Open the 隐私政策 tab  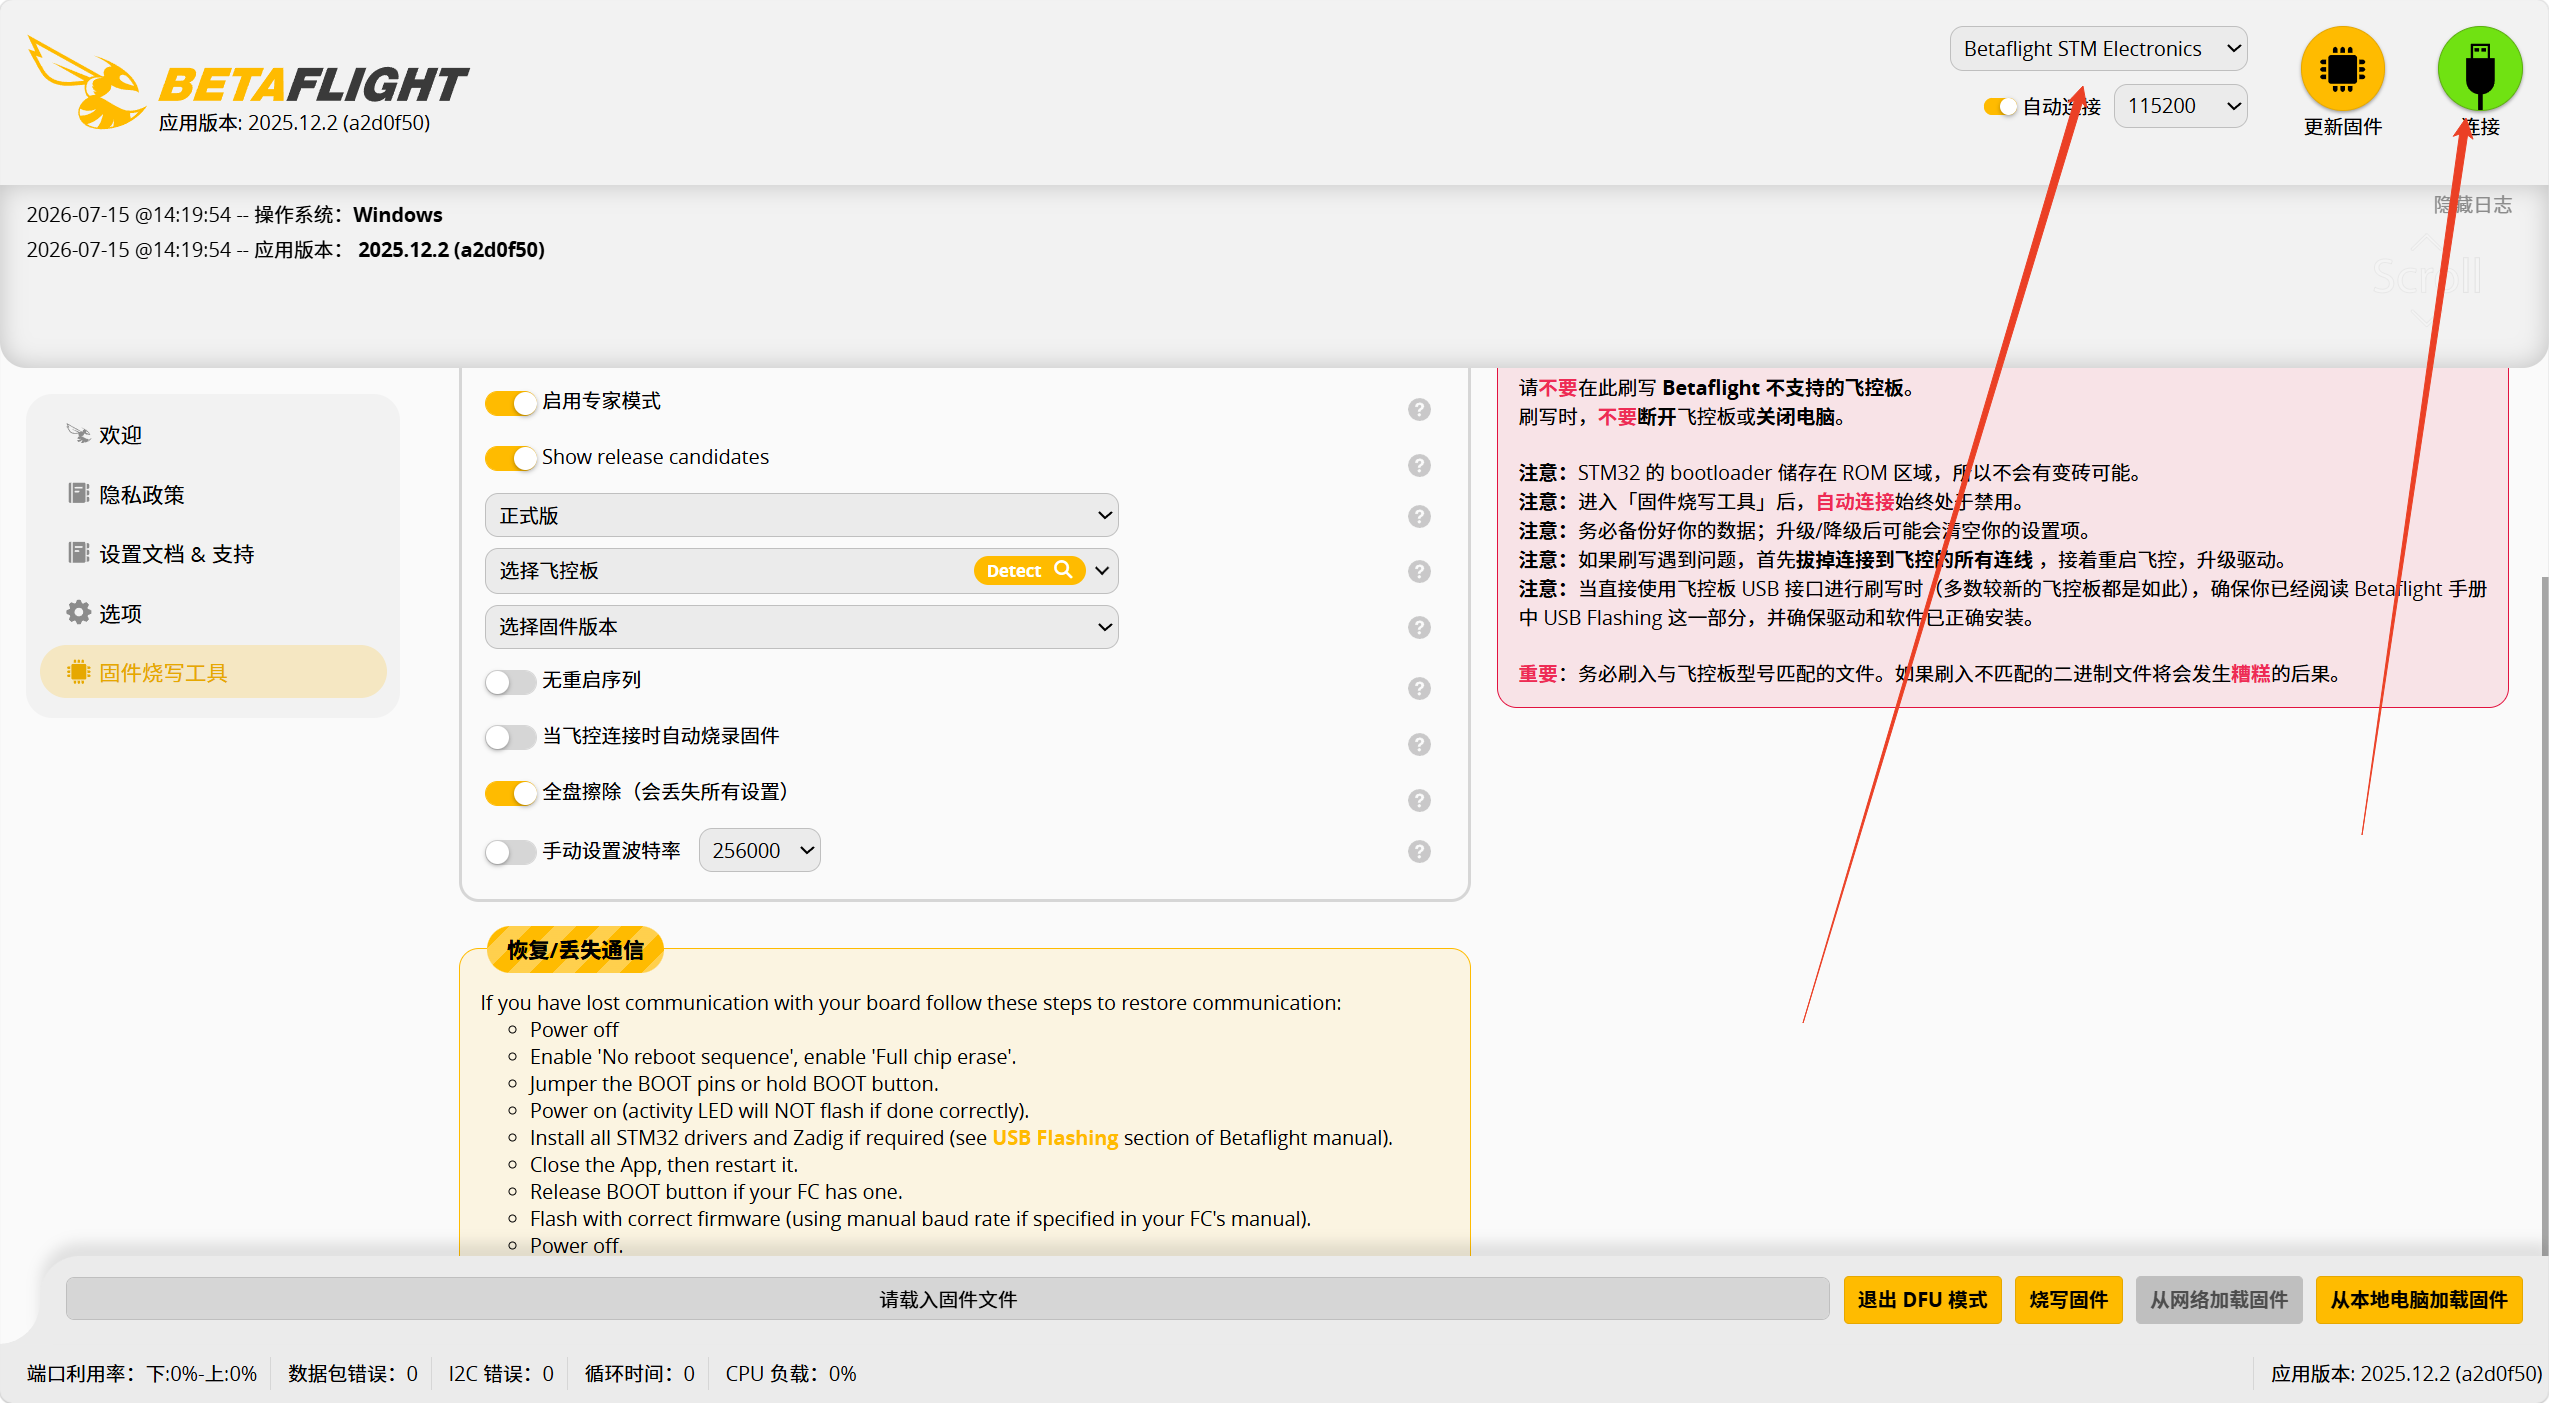coord(213,494)
